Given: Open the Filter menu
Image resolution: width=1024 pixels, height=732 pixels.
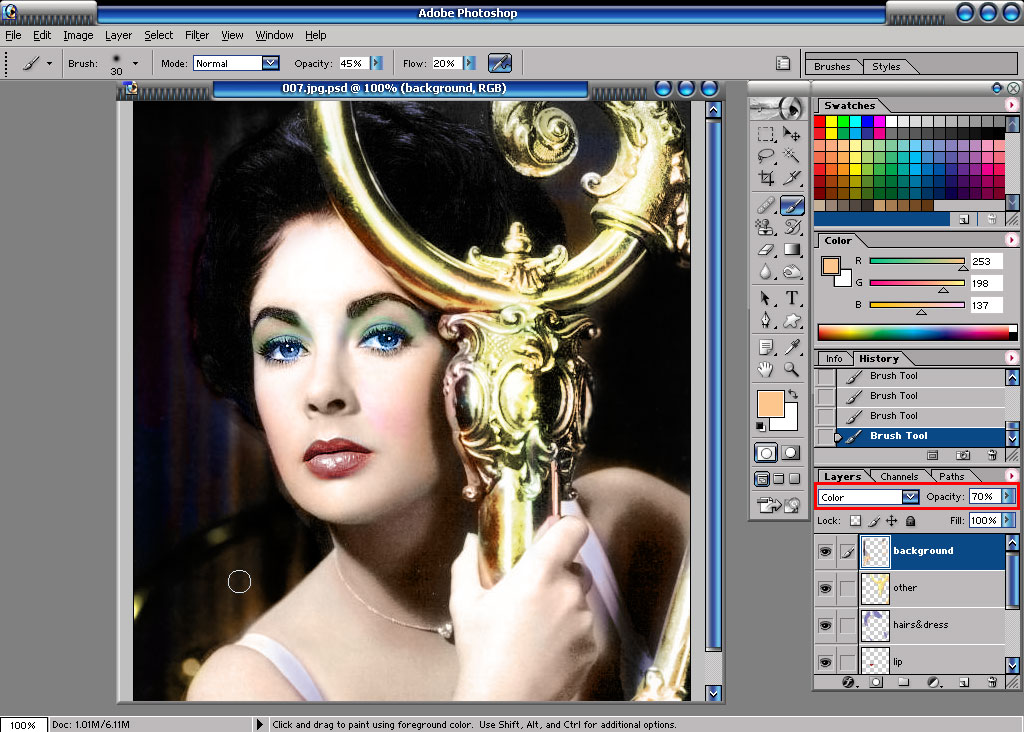Looking at the screenshot, I should pos(197,35).
